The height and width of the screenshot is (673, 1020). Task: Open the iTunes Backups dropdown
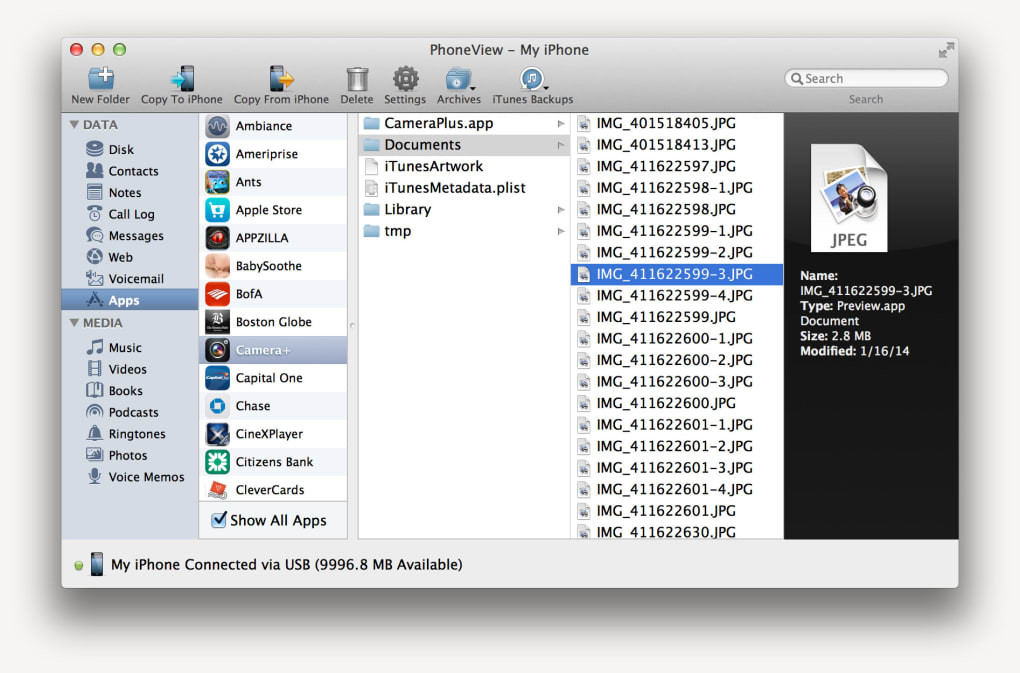coord(533,79)
